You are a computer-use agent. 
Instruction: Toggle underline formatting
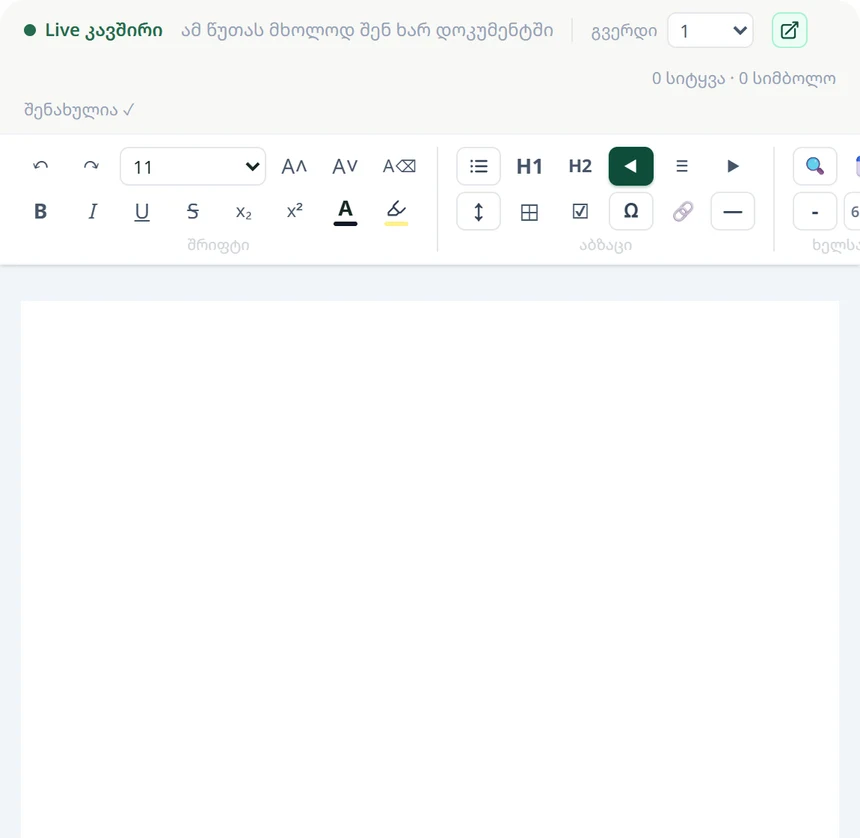click(x=142, y=211)
